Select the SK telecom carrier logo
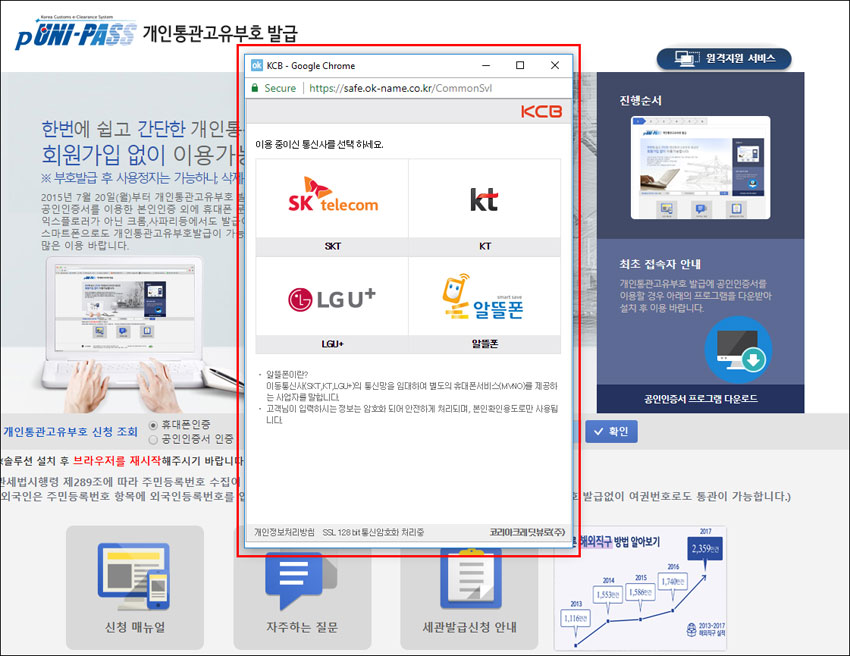The width and height of the screenshot is (850, 656). [x=332, y=195]
